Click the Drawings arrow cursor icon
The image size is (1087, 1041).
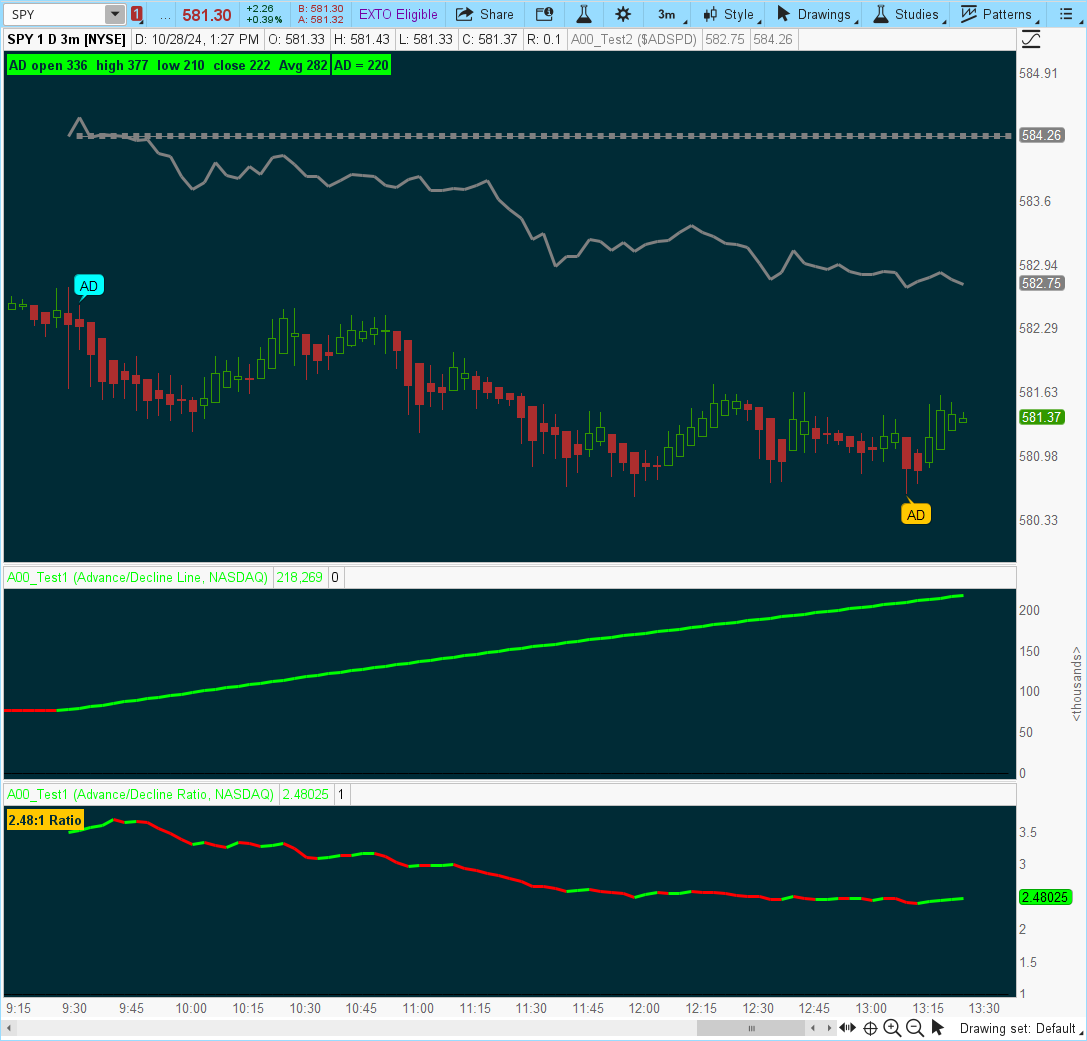[x=783, y=14]
